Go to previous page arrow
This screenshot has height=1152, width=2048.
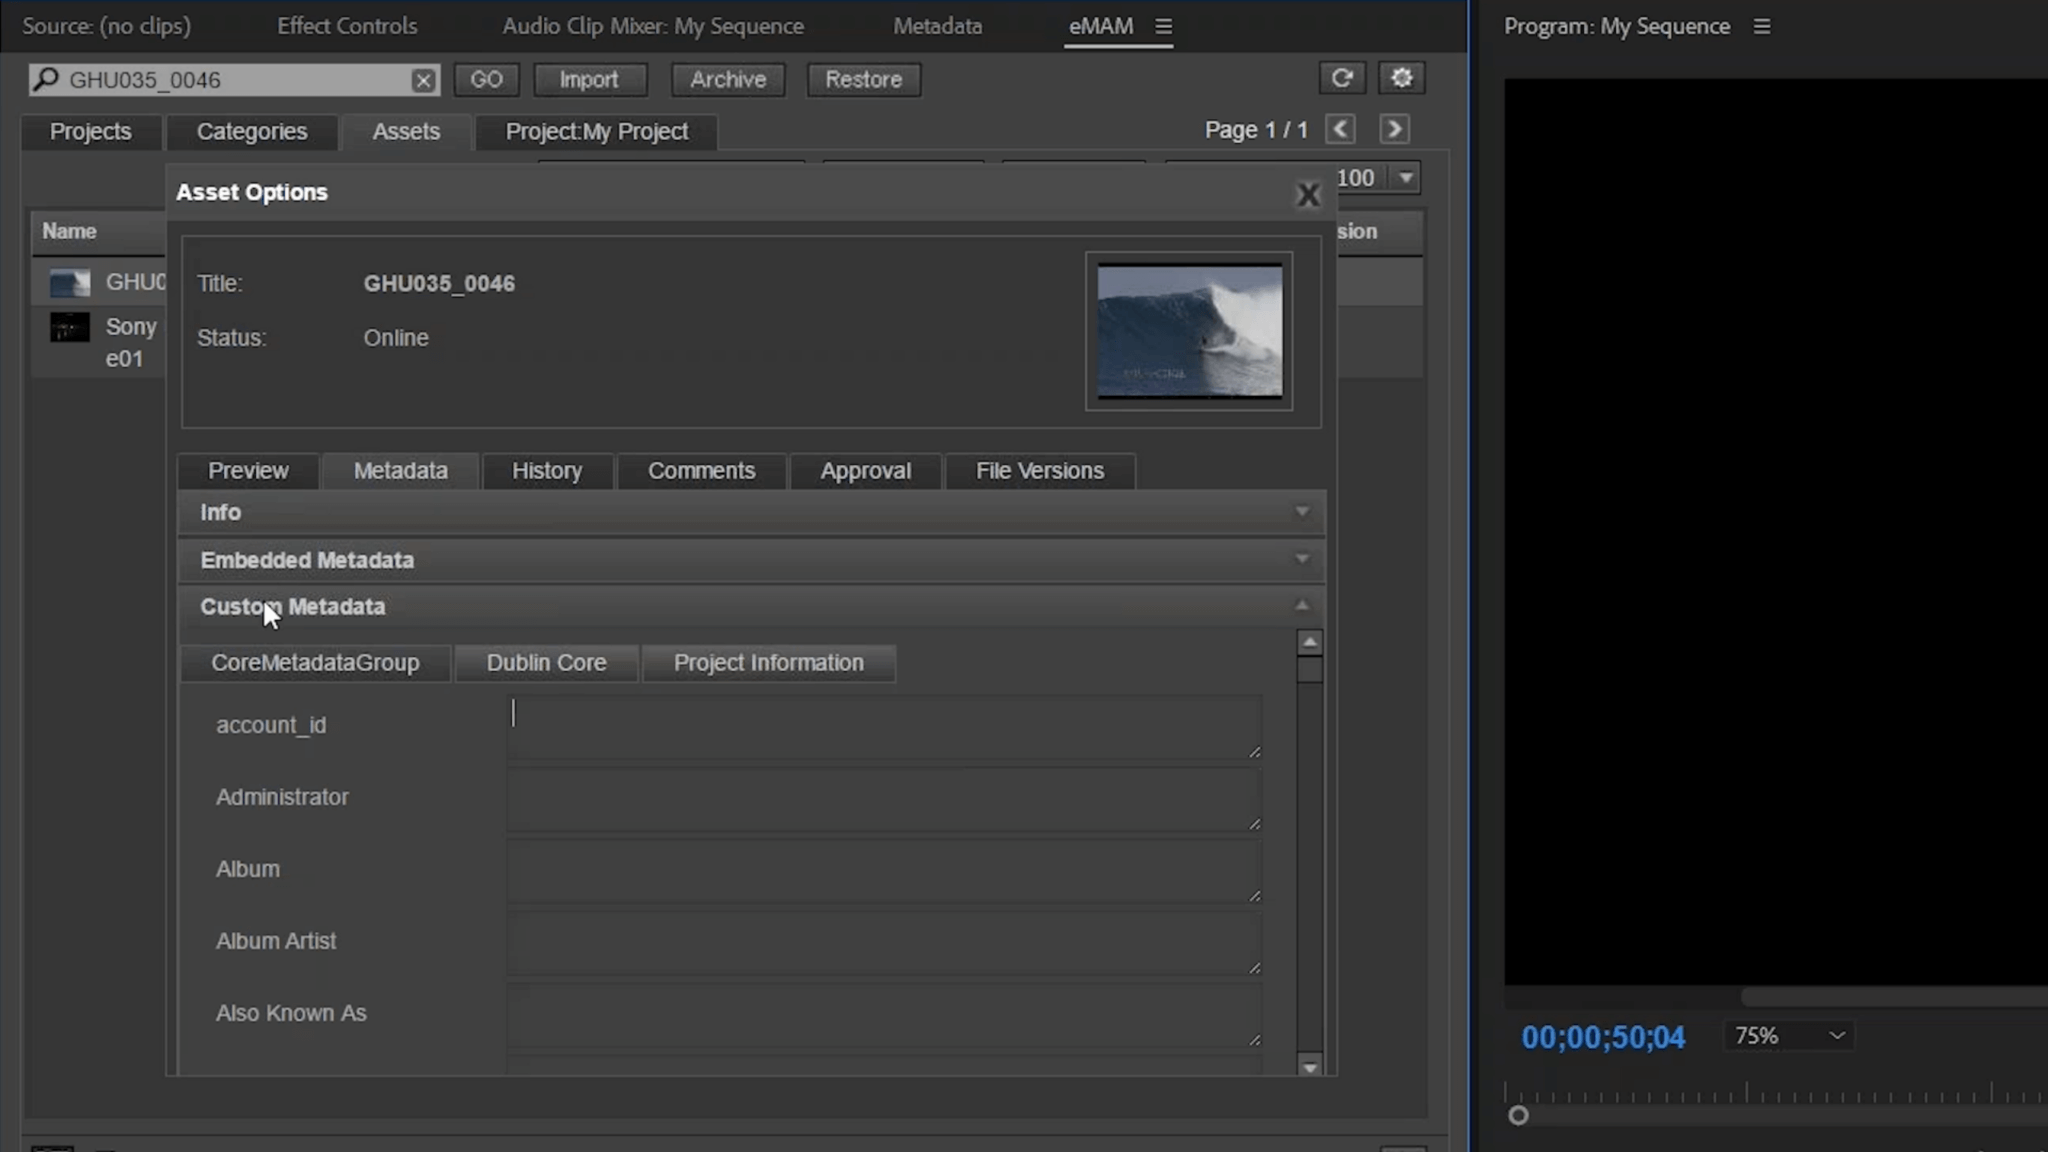tap(1340, 129)
